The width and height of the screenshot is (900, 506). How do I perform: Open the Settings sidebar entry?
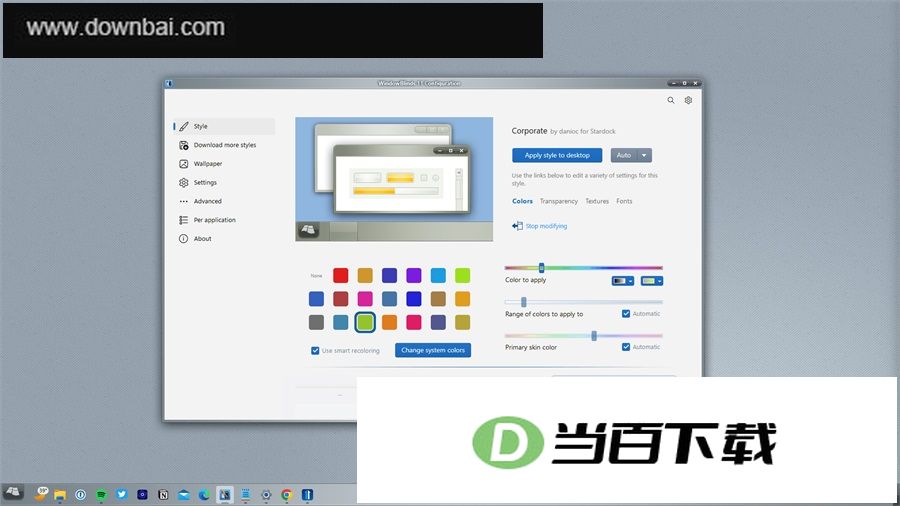[224, 182]
